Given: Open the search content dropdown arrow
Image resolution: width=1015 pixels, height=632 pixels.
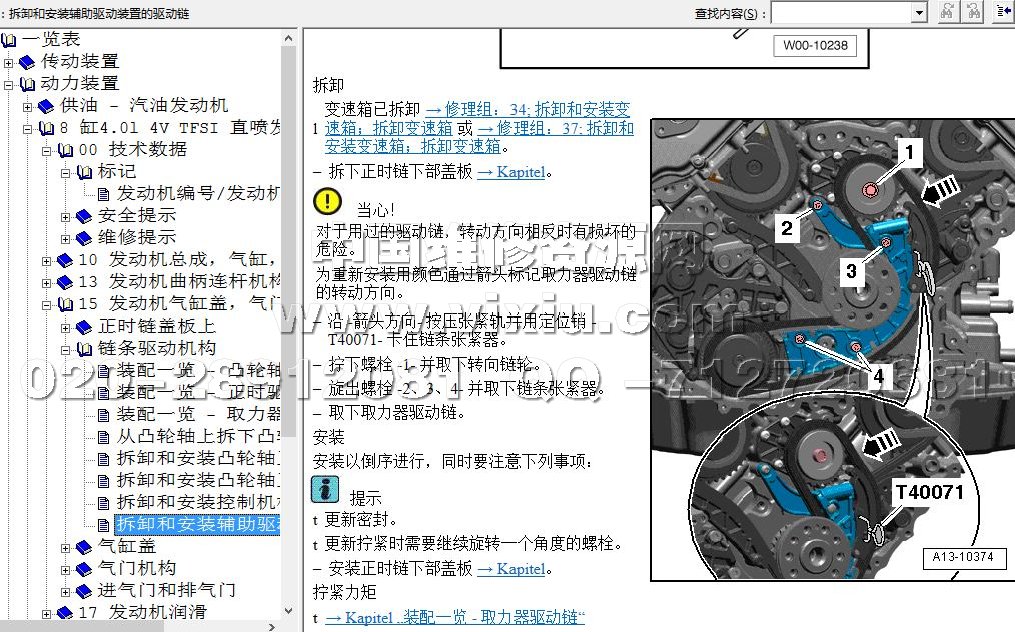Looking at the screenshot, I should click(919, 13).
